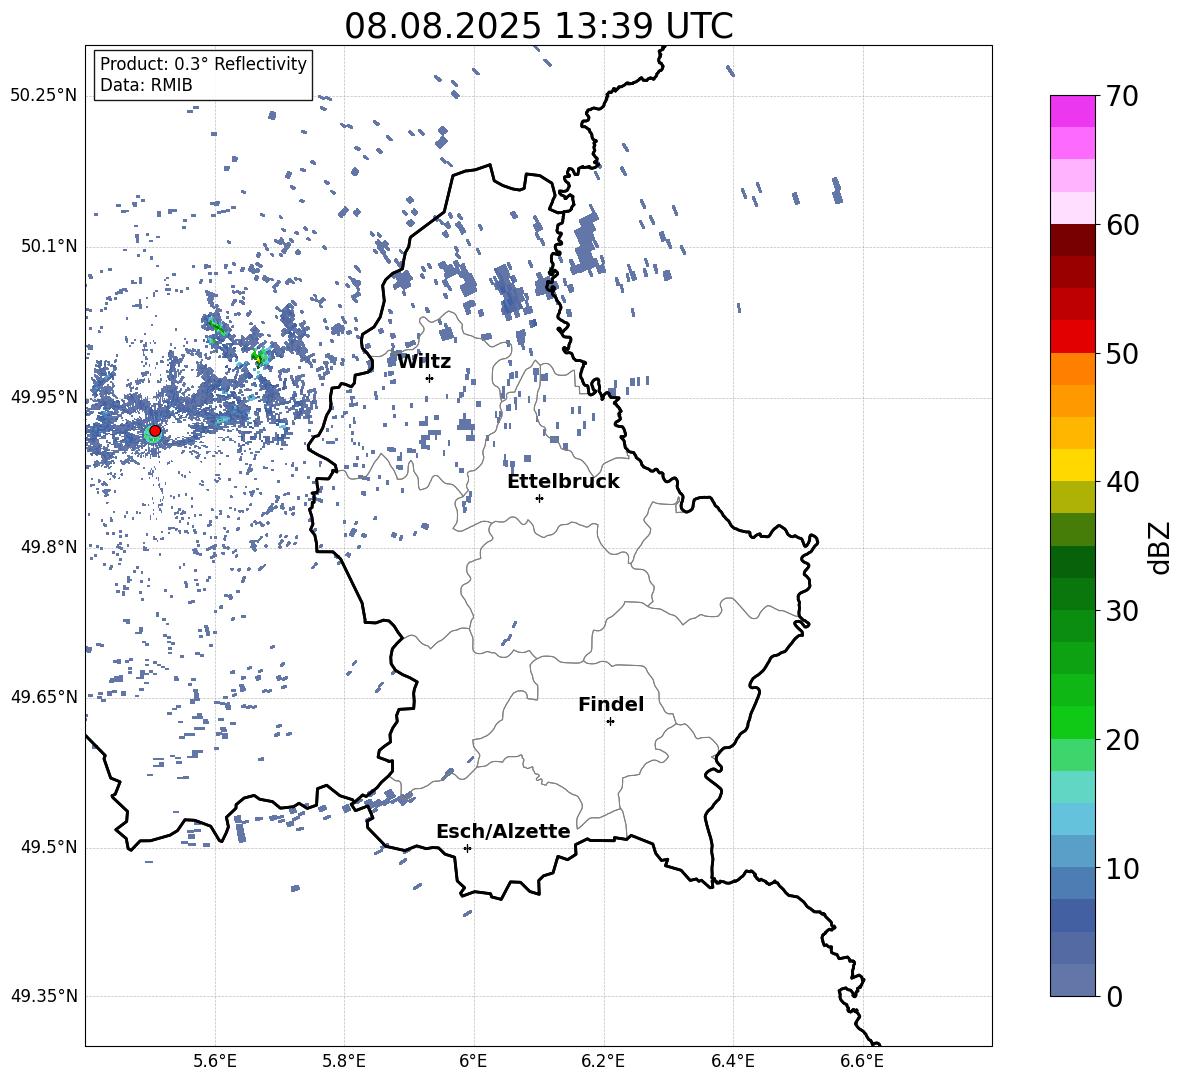Click the 49.95°N latitude label
Image resolution: width=1184 pixels, height=1081 pixels.
[x=44, y=397]
